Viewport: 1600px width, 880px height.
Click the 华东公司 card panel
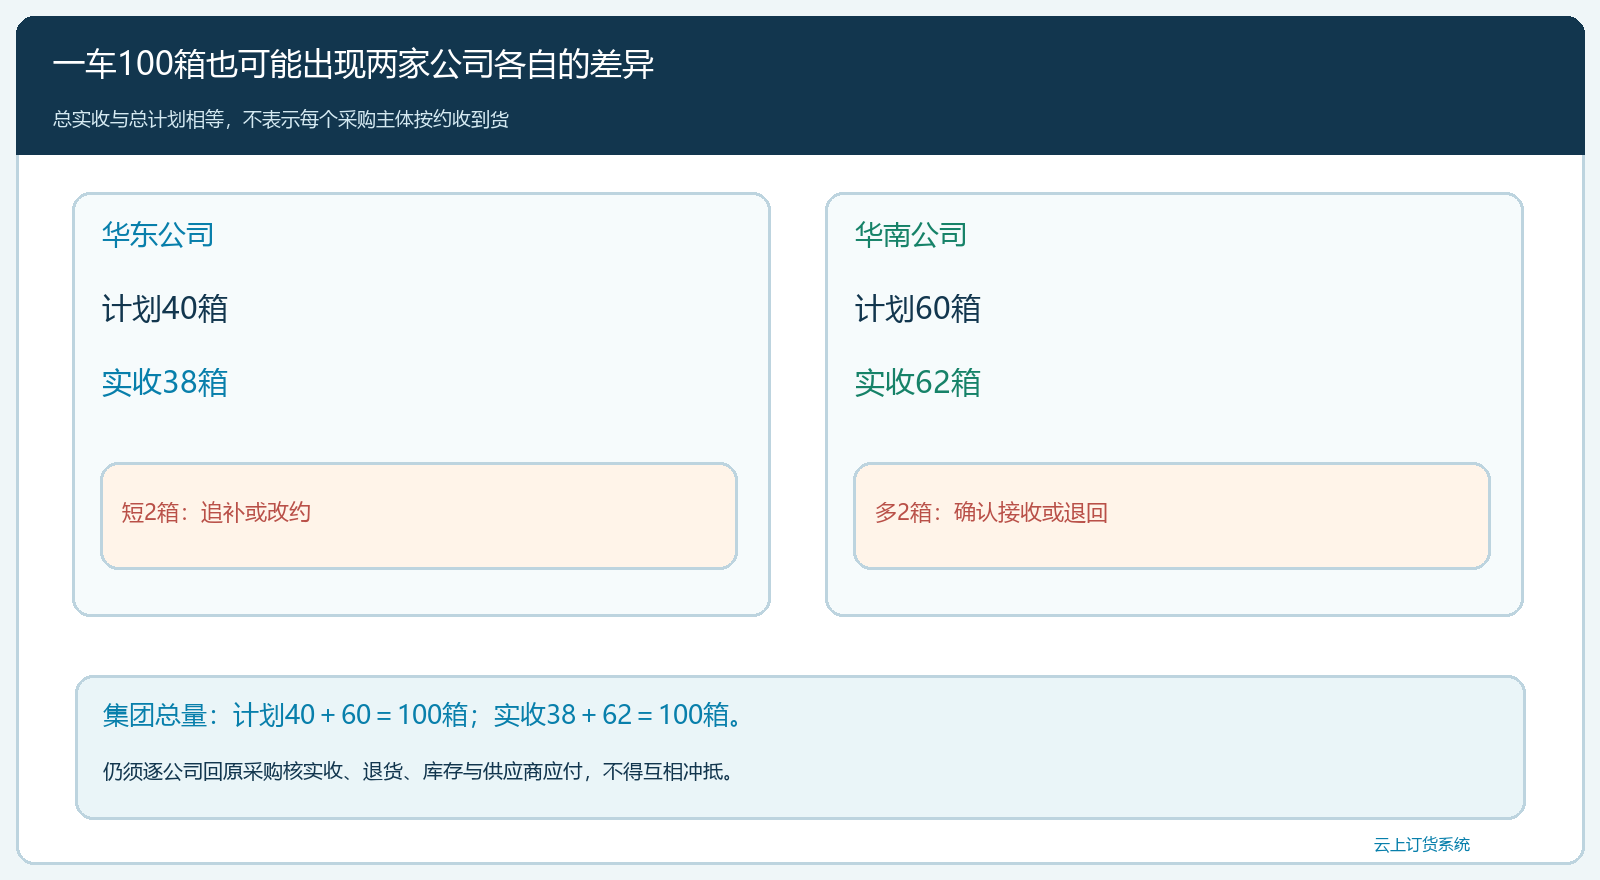coord(421,404)
